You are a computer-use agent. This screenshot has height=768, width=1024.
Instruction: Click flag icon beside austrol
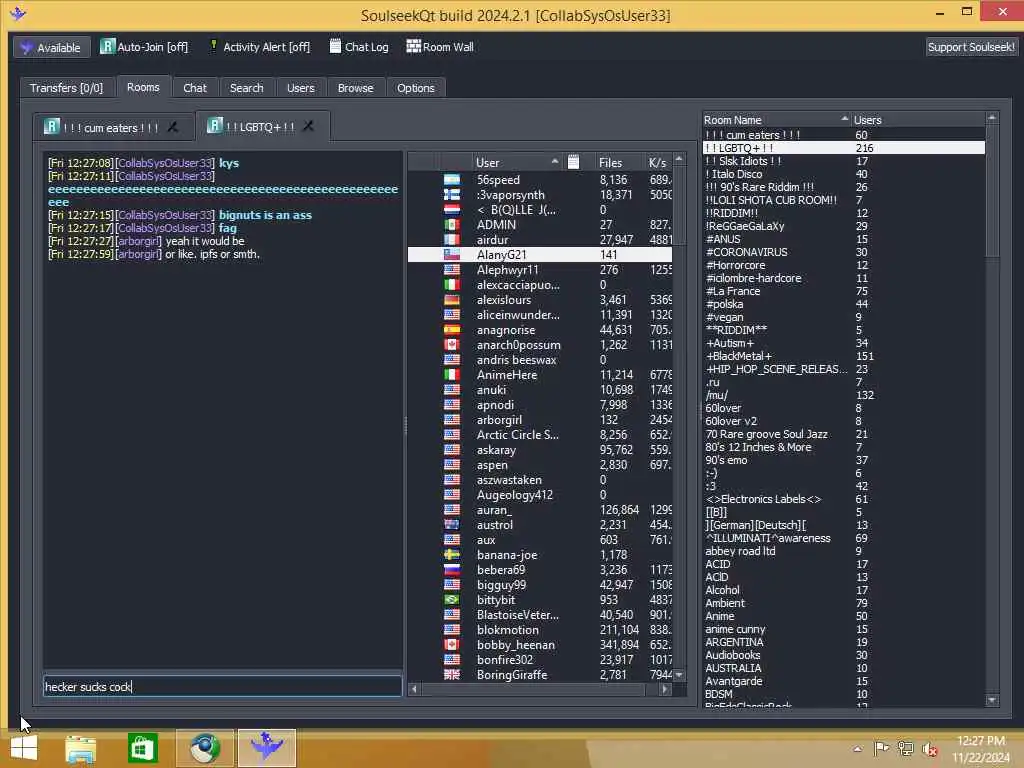452,524
